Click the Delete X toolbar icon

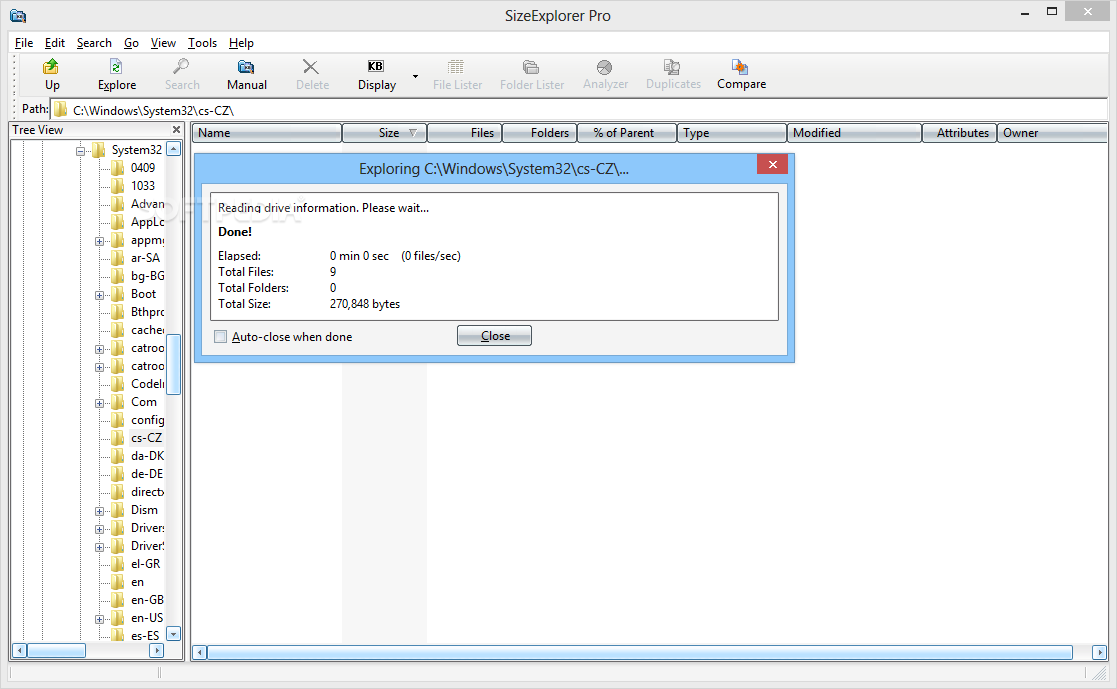pos(311,67)
